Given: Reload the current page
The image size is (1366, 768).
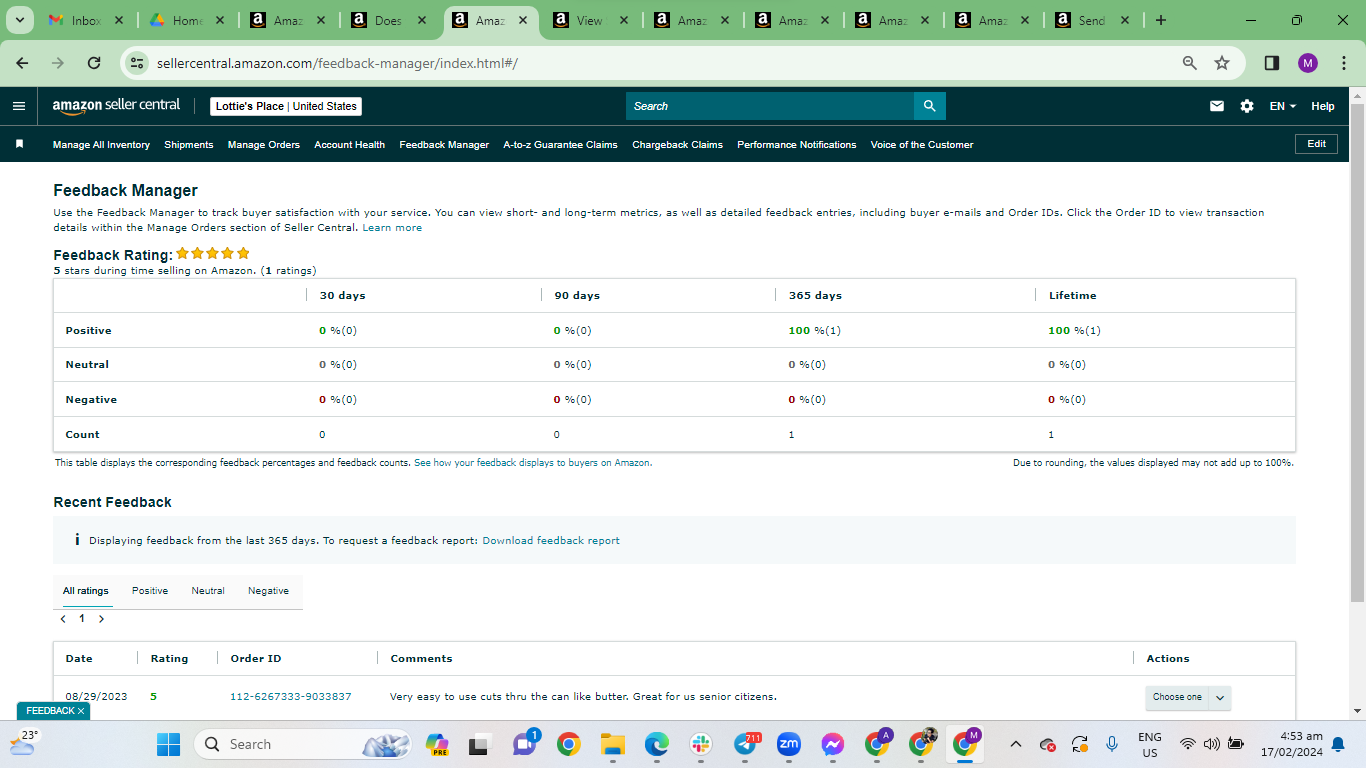Looking at the screenshot, I should [94, 63].
